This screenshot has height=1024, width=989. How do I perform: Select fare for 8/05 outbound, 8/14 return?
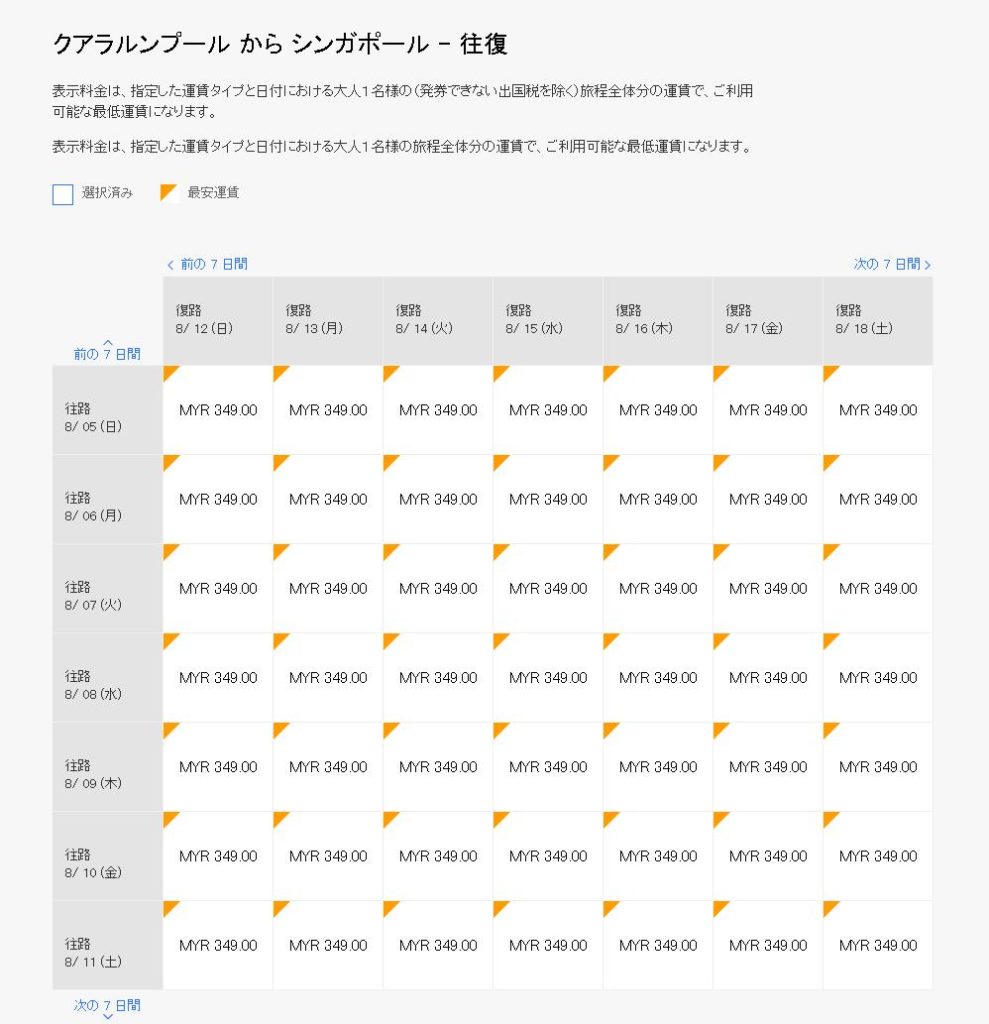pyautogui.click(x=438, y=410)
